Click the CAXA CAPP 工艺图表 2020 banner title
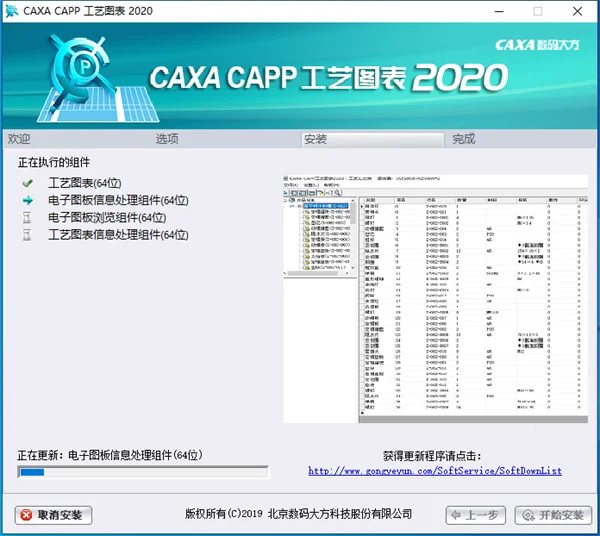This screenshot has height=536, width=600. click(328, 78)
